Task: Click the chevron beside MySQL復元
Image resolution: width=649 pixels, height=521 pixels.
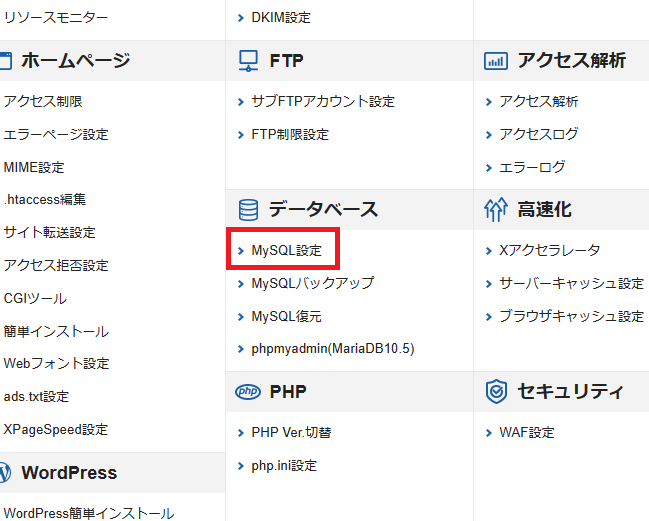Action: tap(241, 317)
